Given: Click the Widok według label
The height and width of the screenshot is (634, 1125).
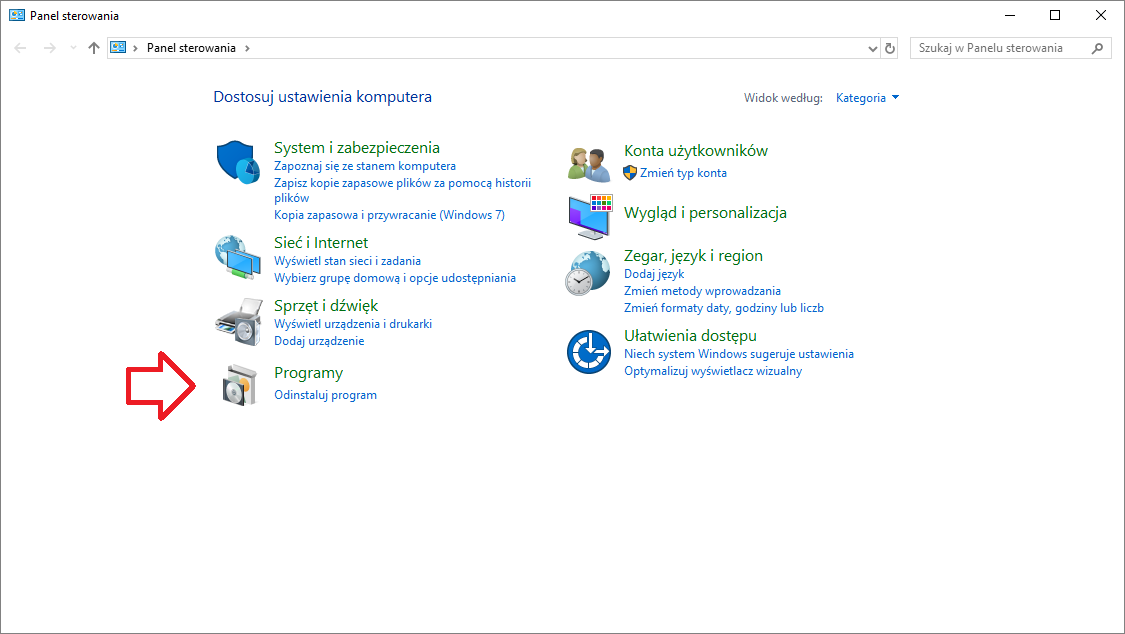Looking at the screenshot, I should [x=783, y=98].
